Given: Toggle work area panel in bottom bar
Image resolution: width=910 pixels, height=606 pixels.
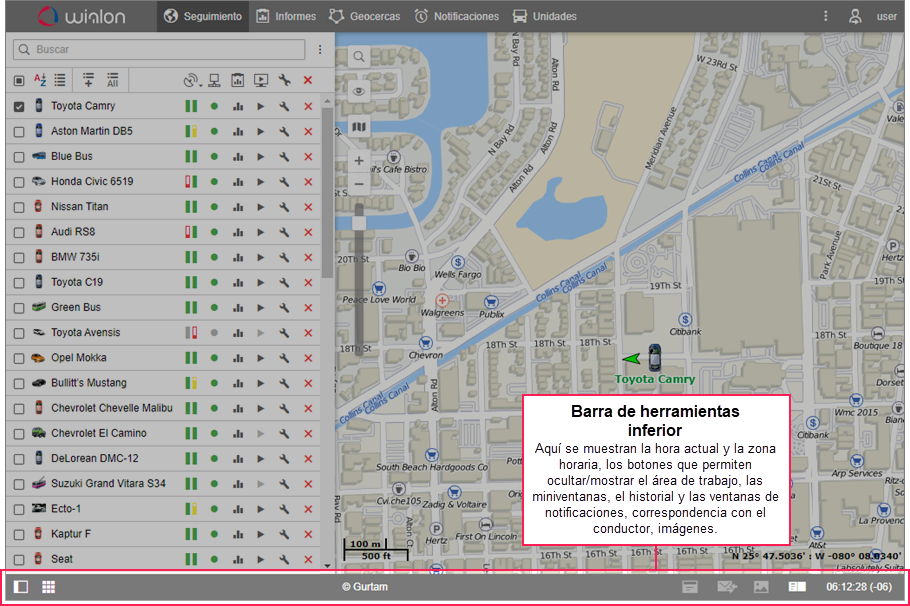Looking at the screenshot, I should click(21, 587).
